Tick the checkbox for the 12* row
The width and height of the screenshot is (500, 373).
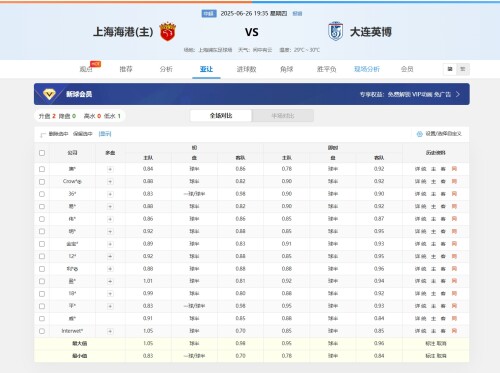tap(42, 256)
